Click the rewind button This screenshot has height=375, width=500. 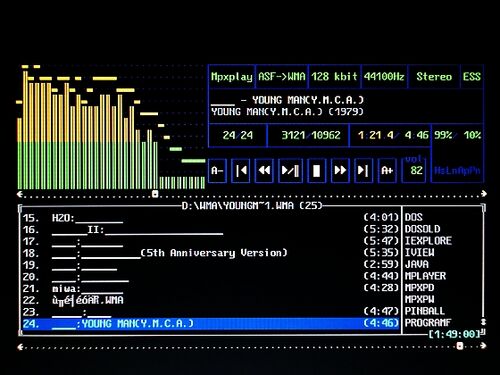264,171
